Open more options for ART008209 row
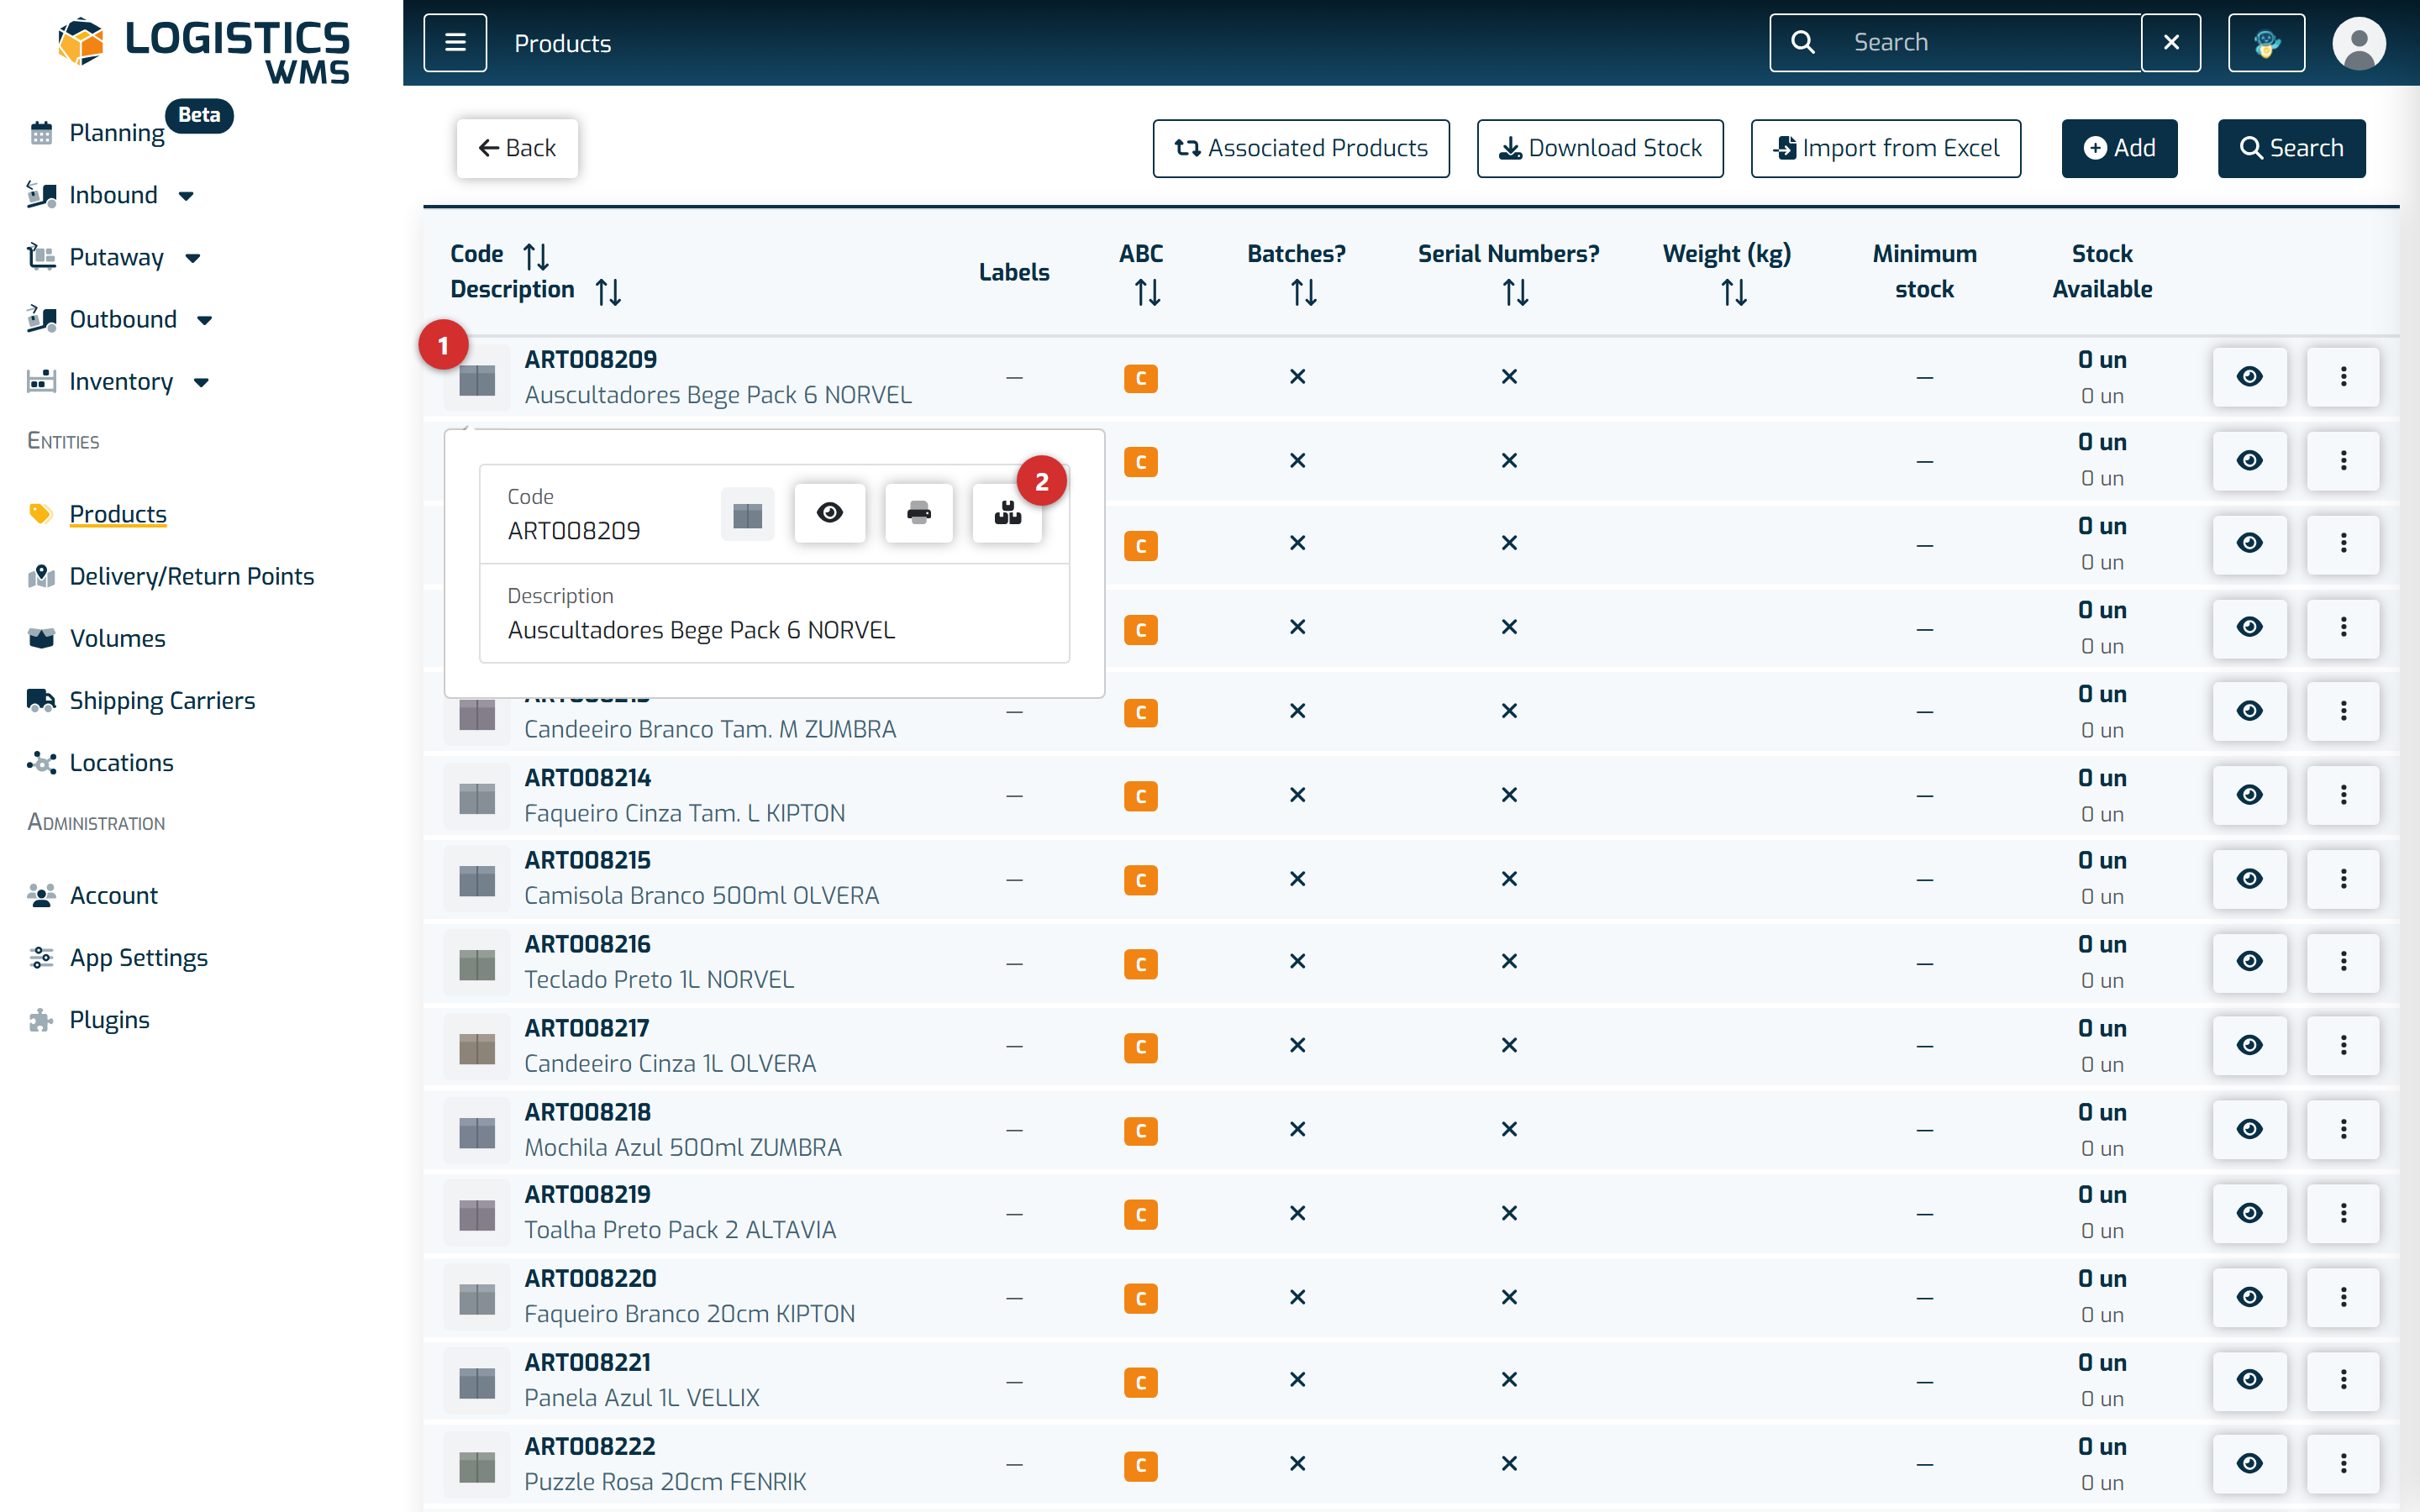2420x1512 pixels. tap(2343, 377)
